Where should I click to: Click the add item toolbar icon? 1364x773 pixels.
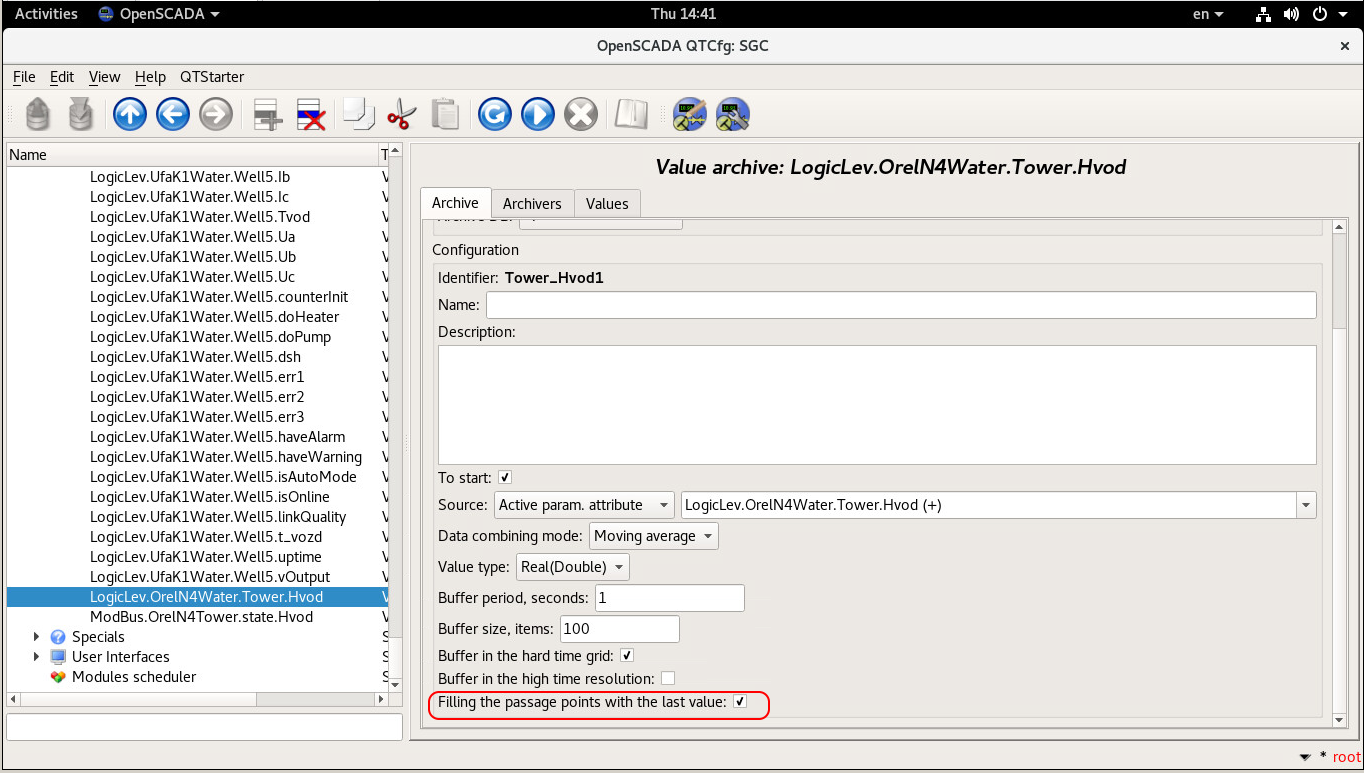point(268,114)
